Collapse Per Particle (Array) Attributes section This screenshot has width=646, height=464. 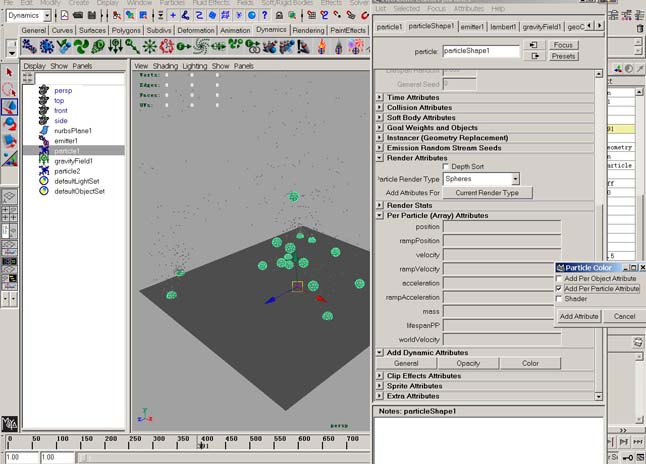pos(379,216)
